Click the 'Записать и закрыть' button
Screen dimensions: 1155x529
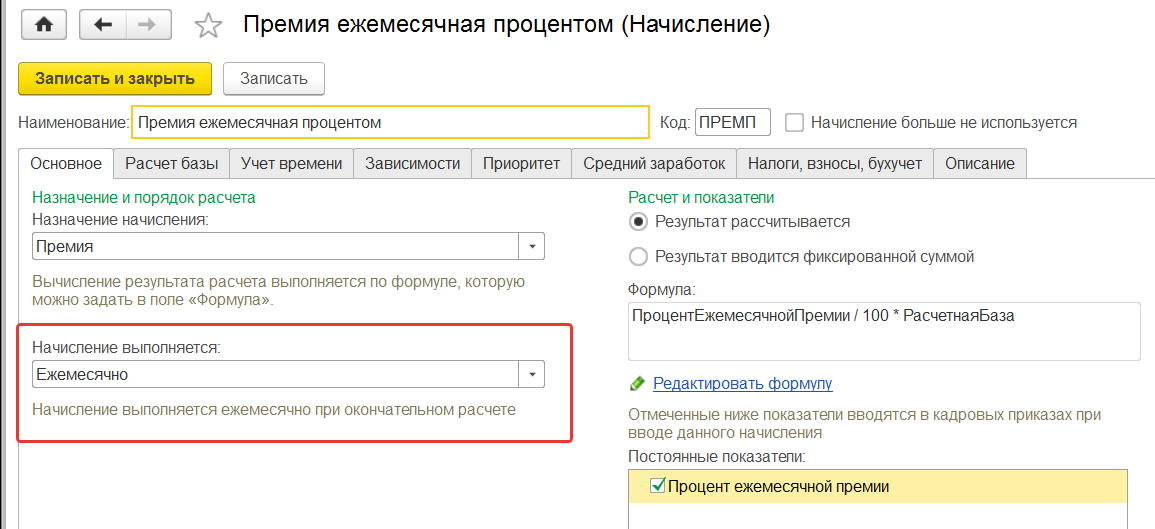coord(115,78)
